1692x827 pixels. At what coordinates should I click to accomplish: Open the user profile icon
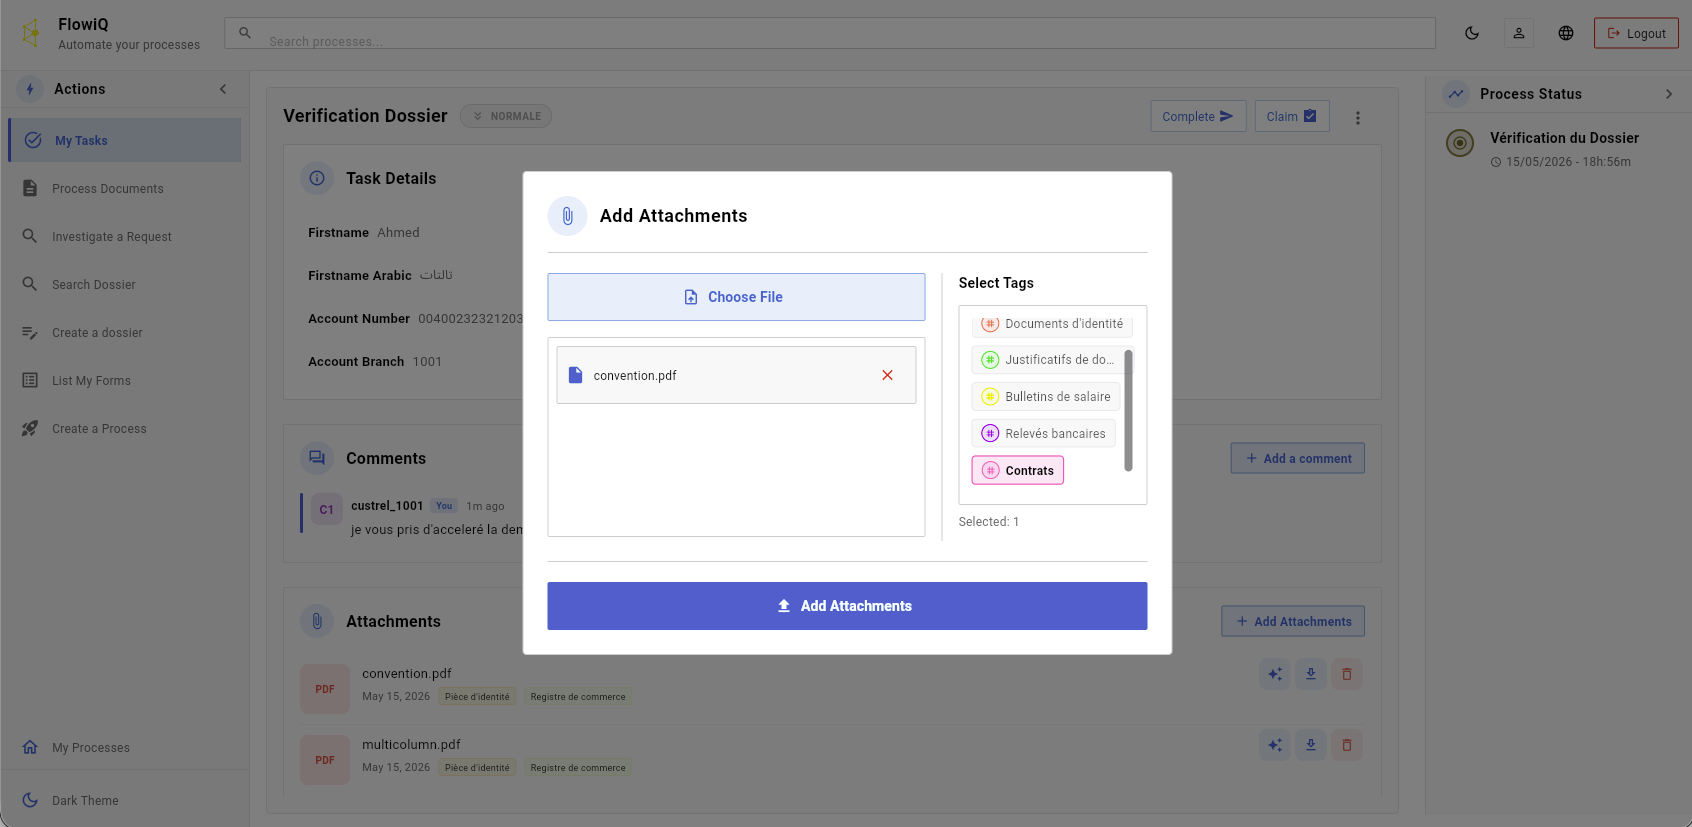[x=1519, y=33]
